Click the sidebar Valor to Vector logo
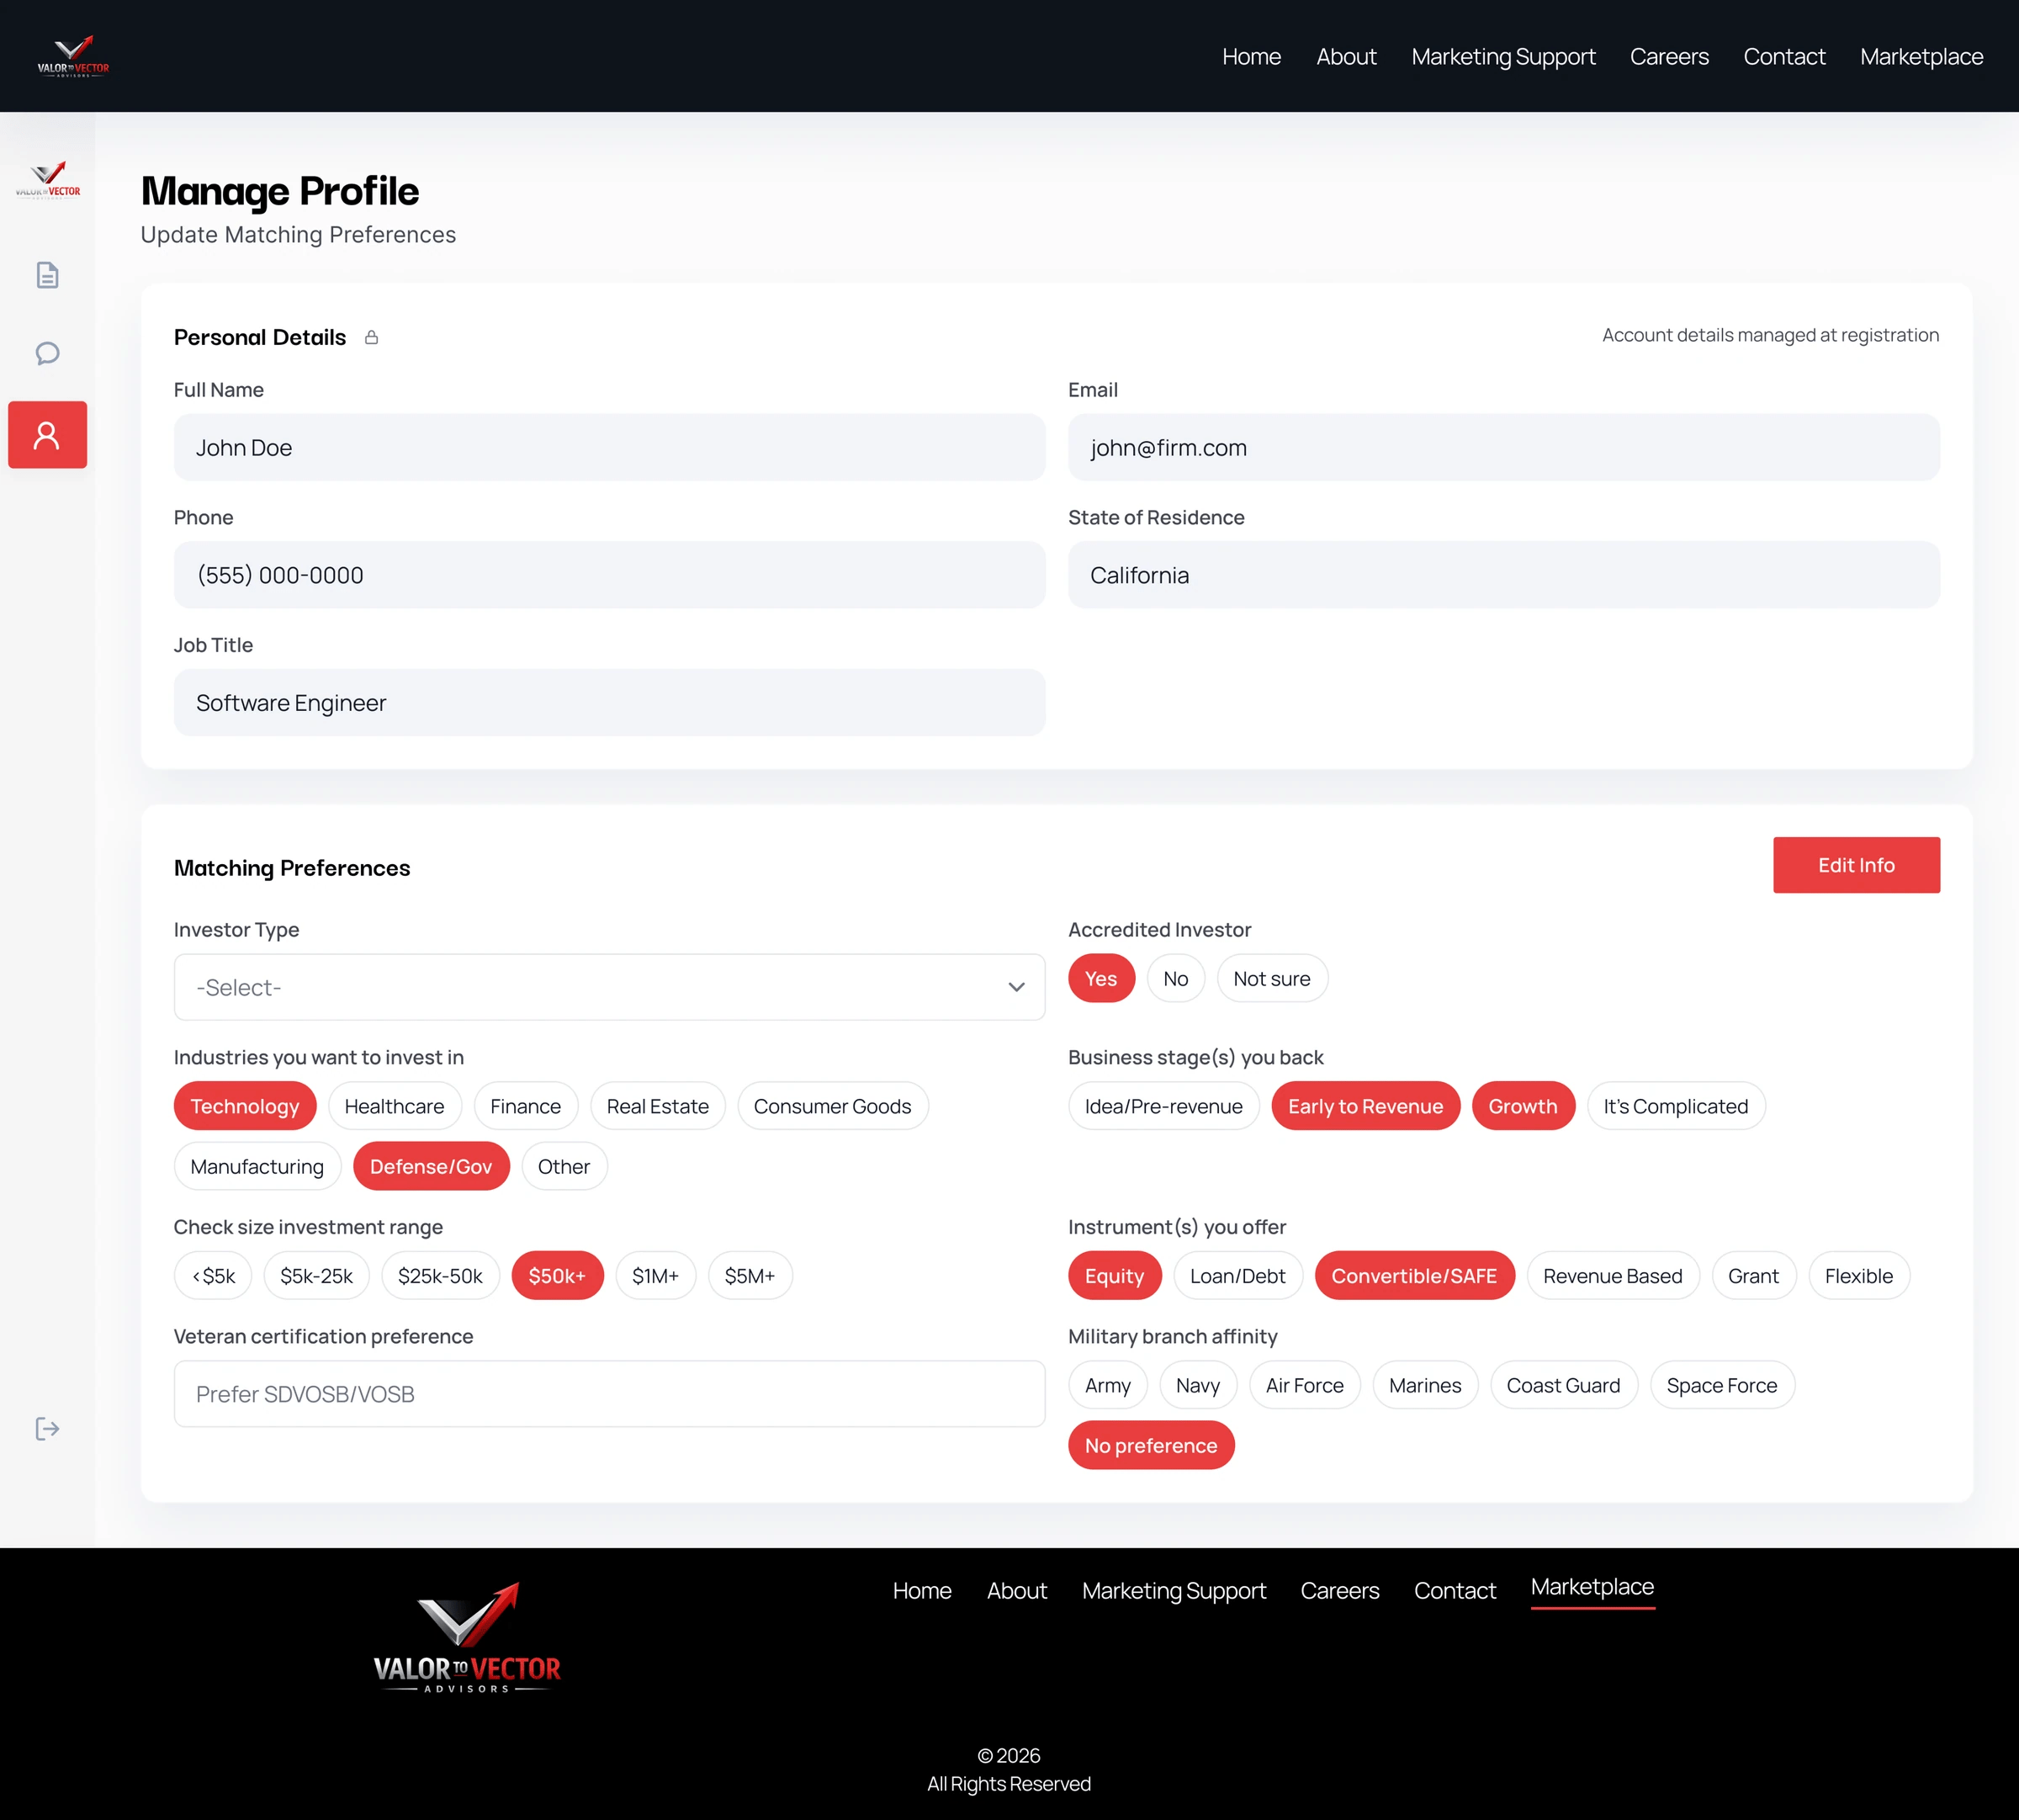The image size is (2019, 1820). (x=48, y=180)
